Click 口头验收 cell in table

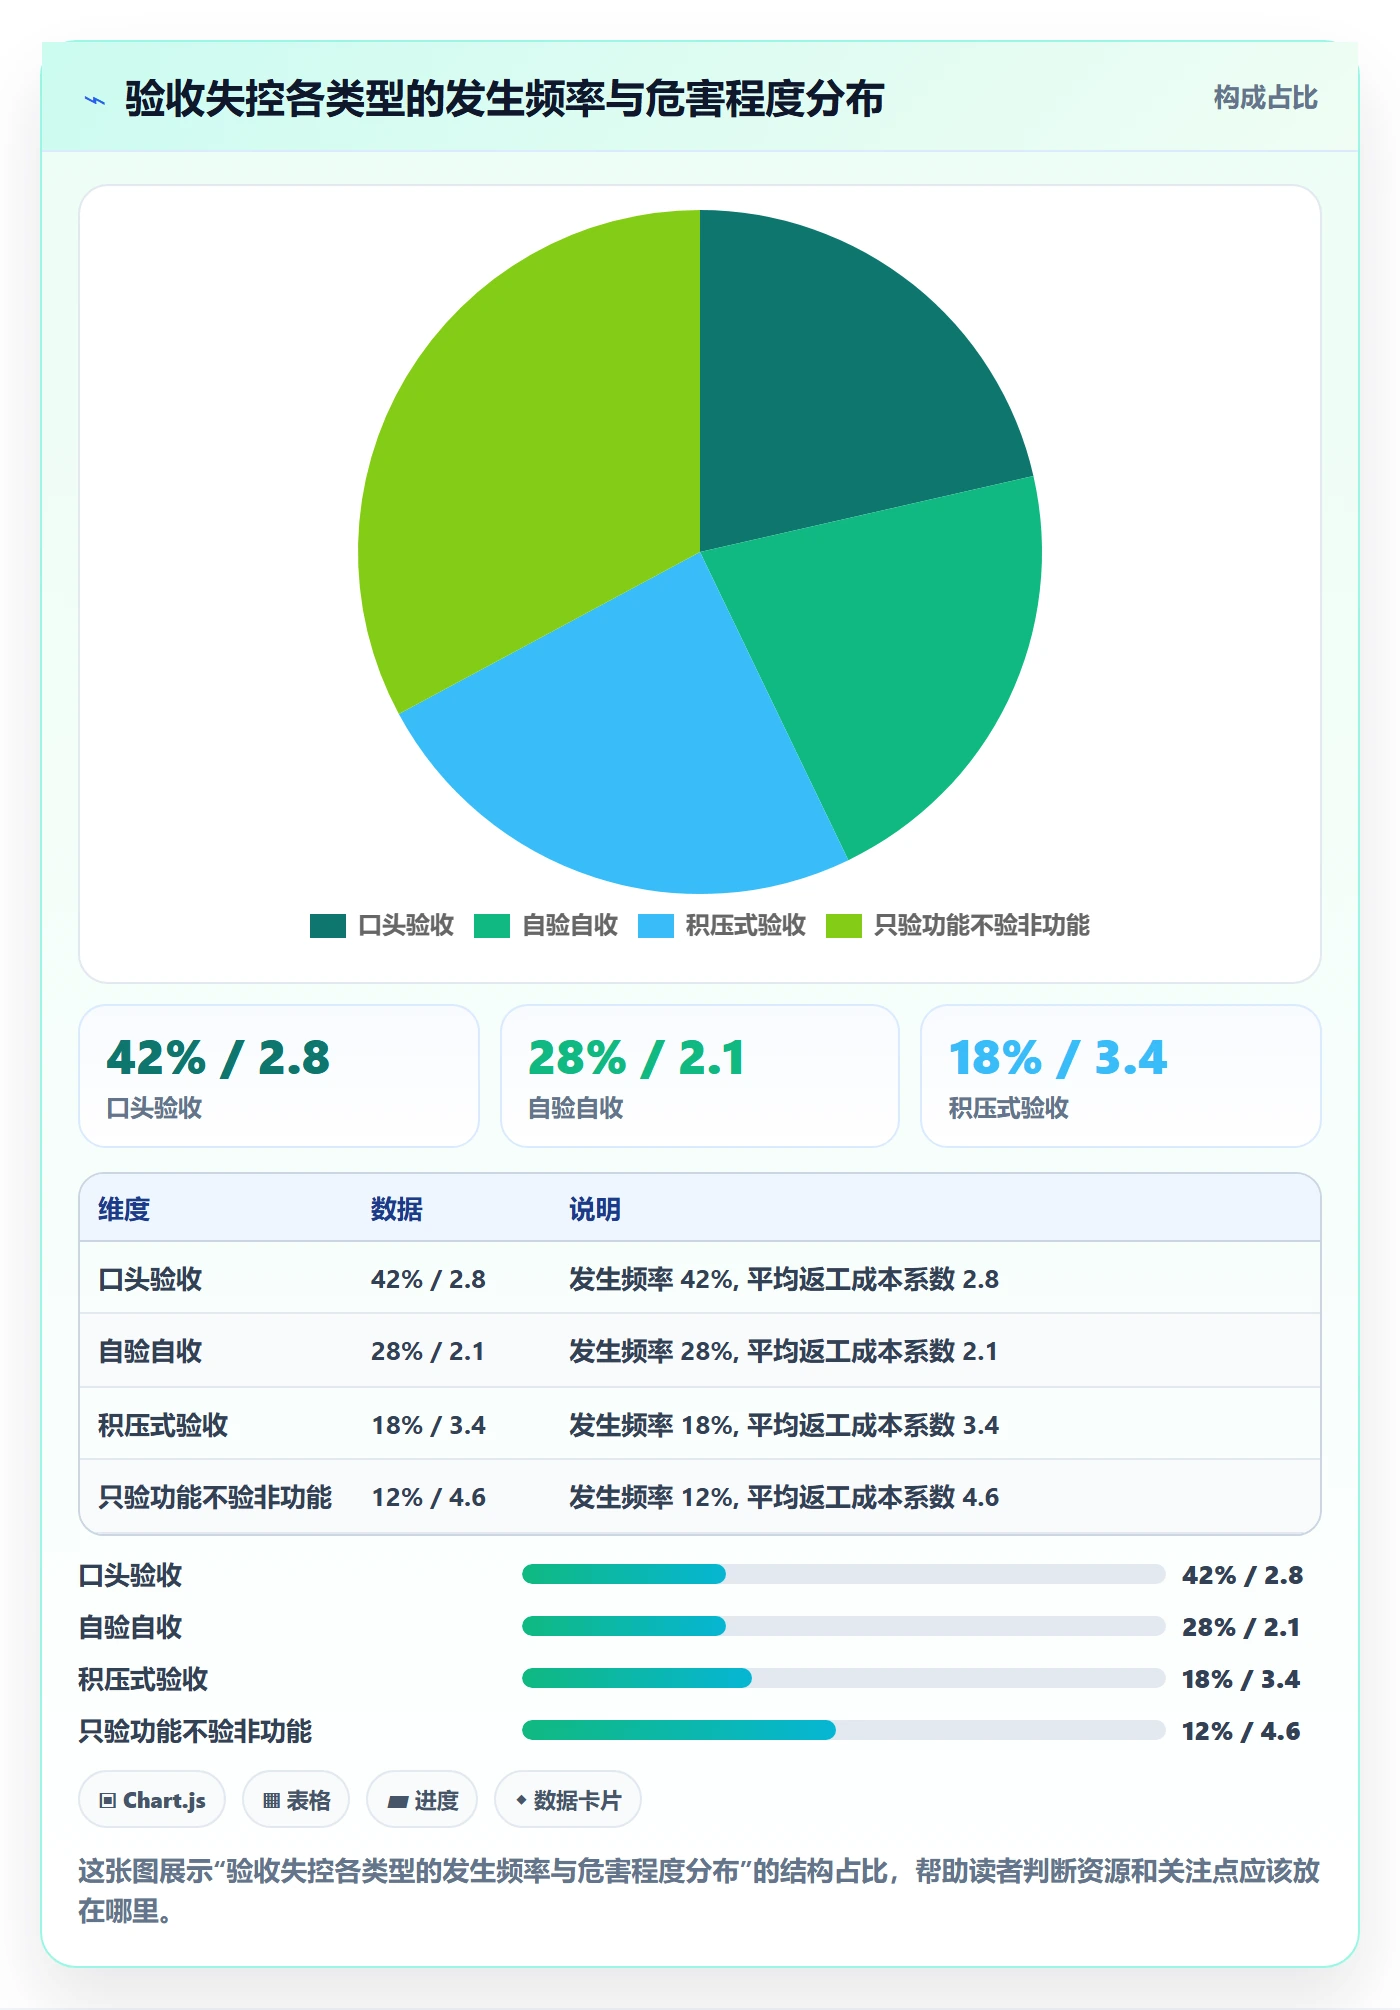coord(150,1279)
